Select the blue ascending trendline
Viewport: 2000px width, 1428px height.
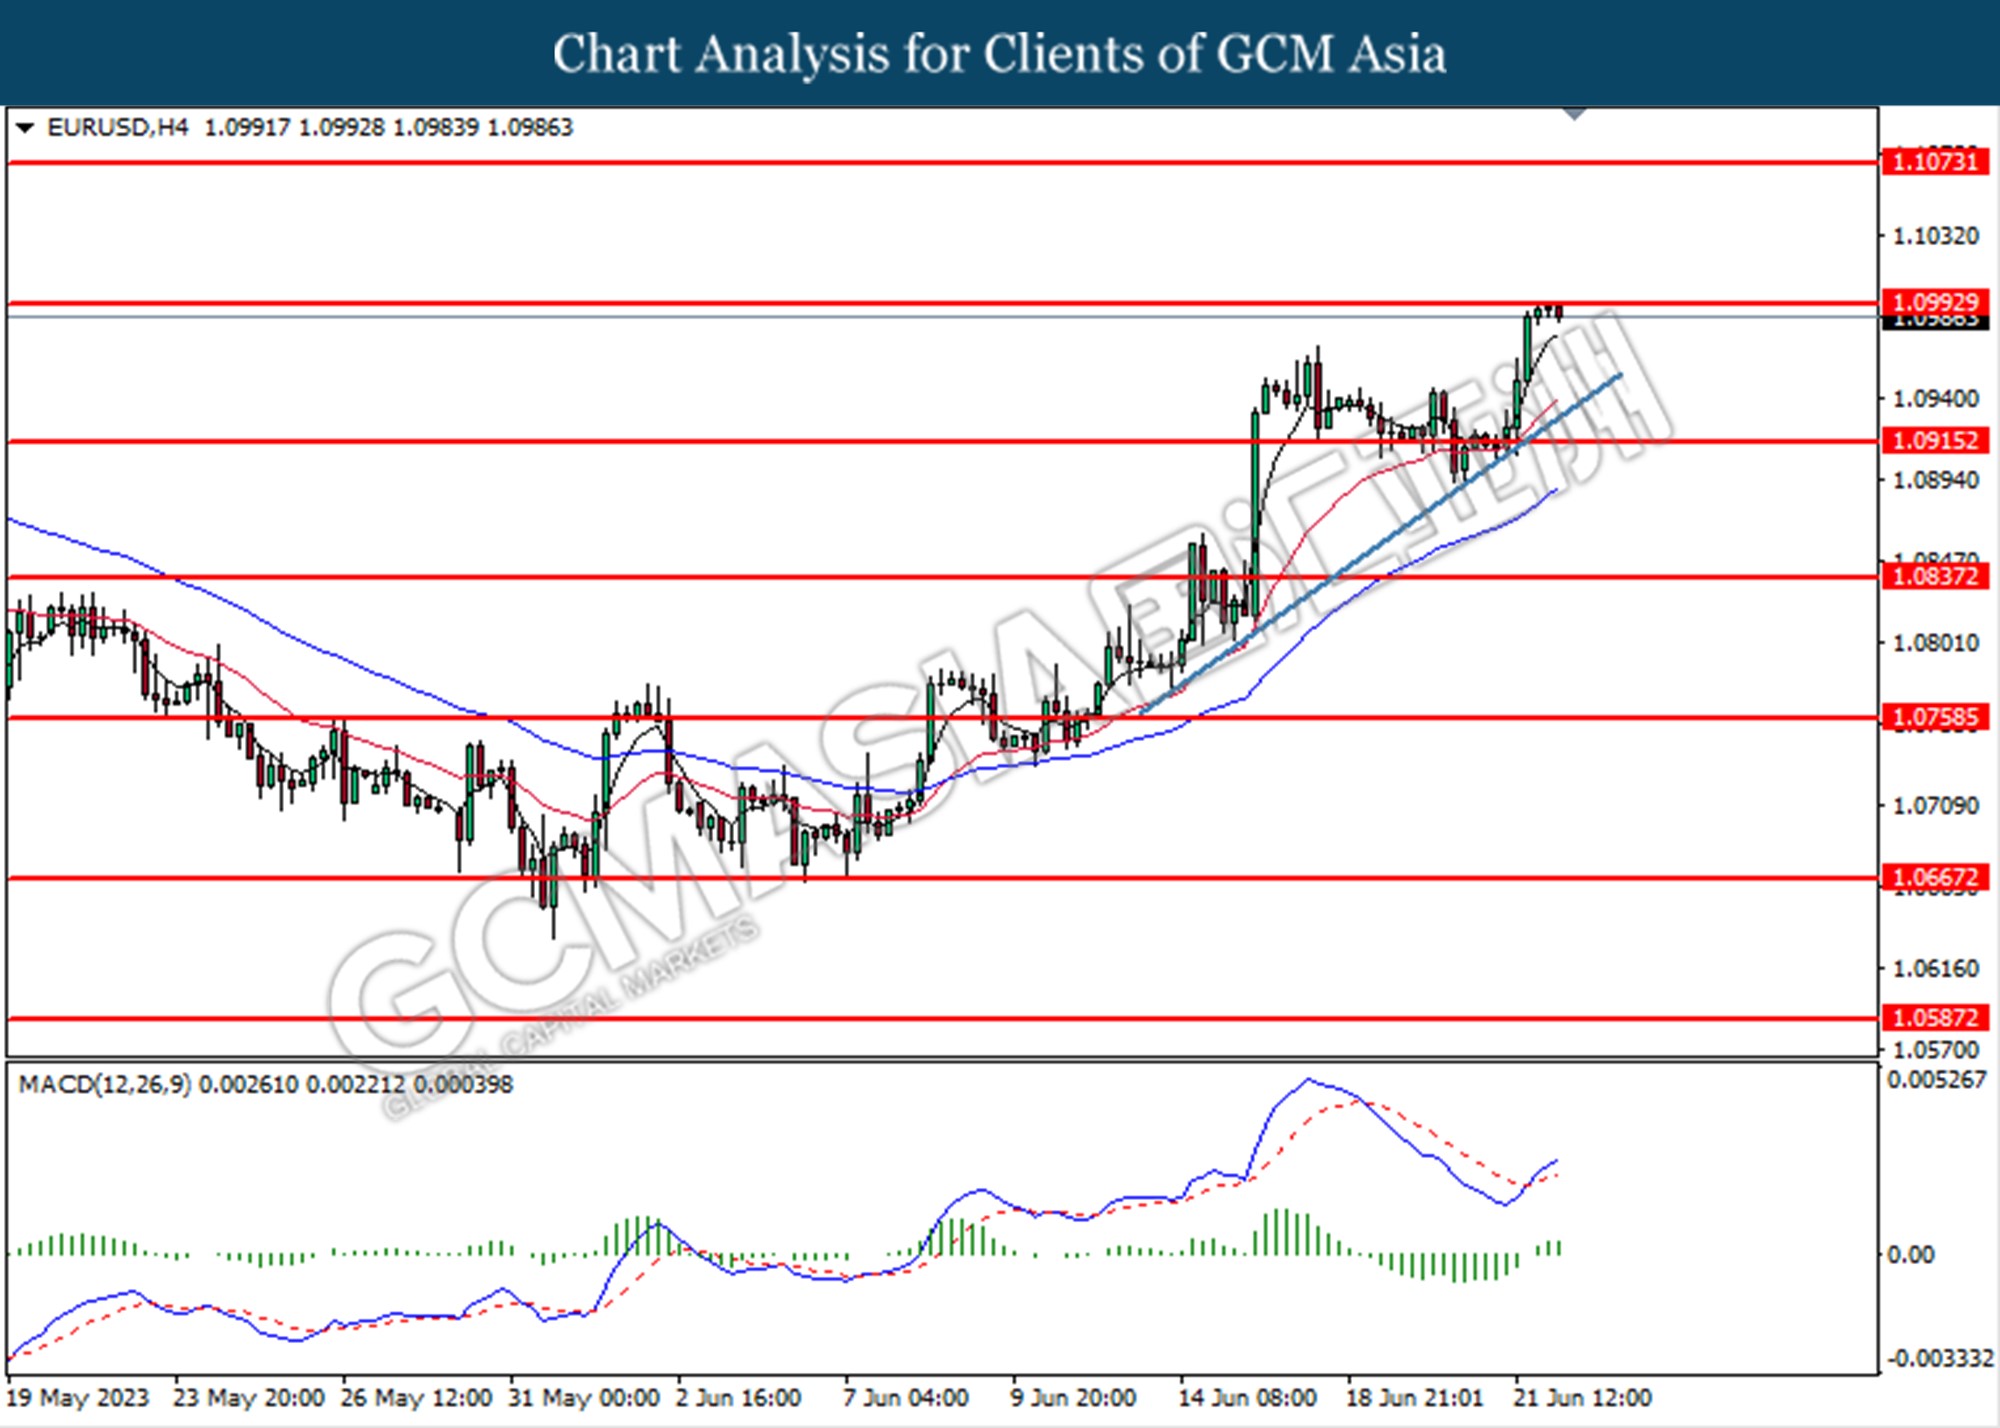tap(1381, 543)
